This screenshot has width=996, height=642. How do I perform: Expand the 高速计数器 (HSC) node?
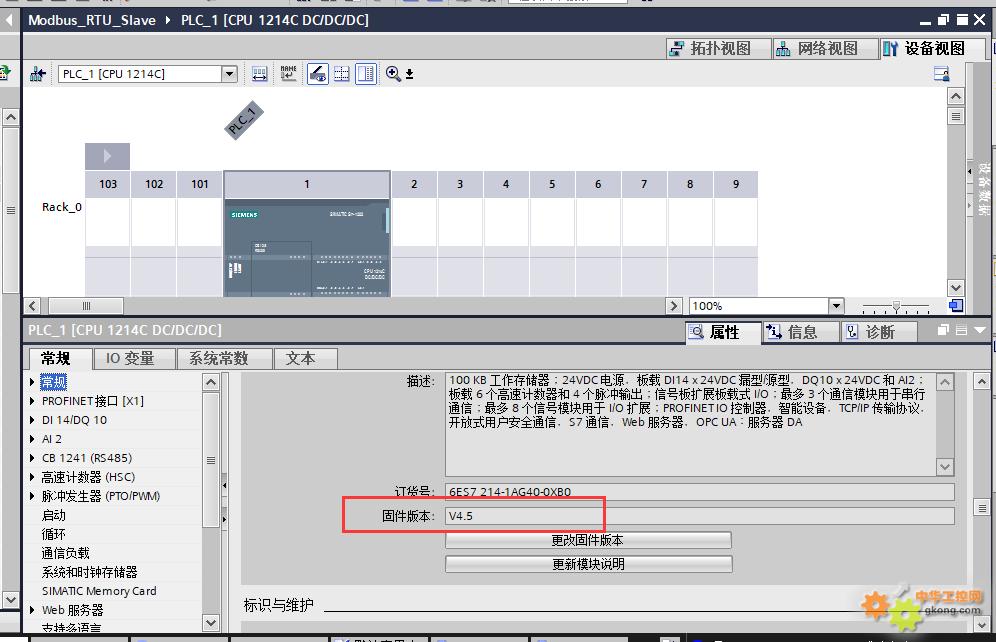pyautogui.click(x=32, y=478)
